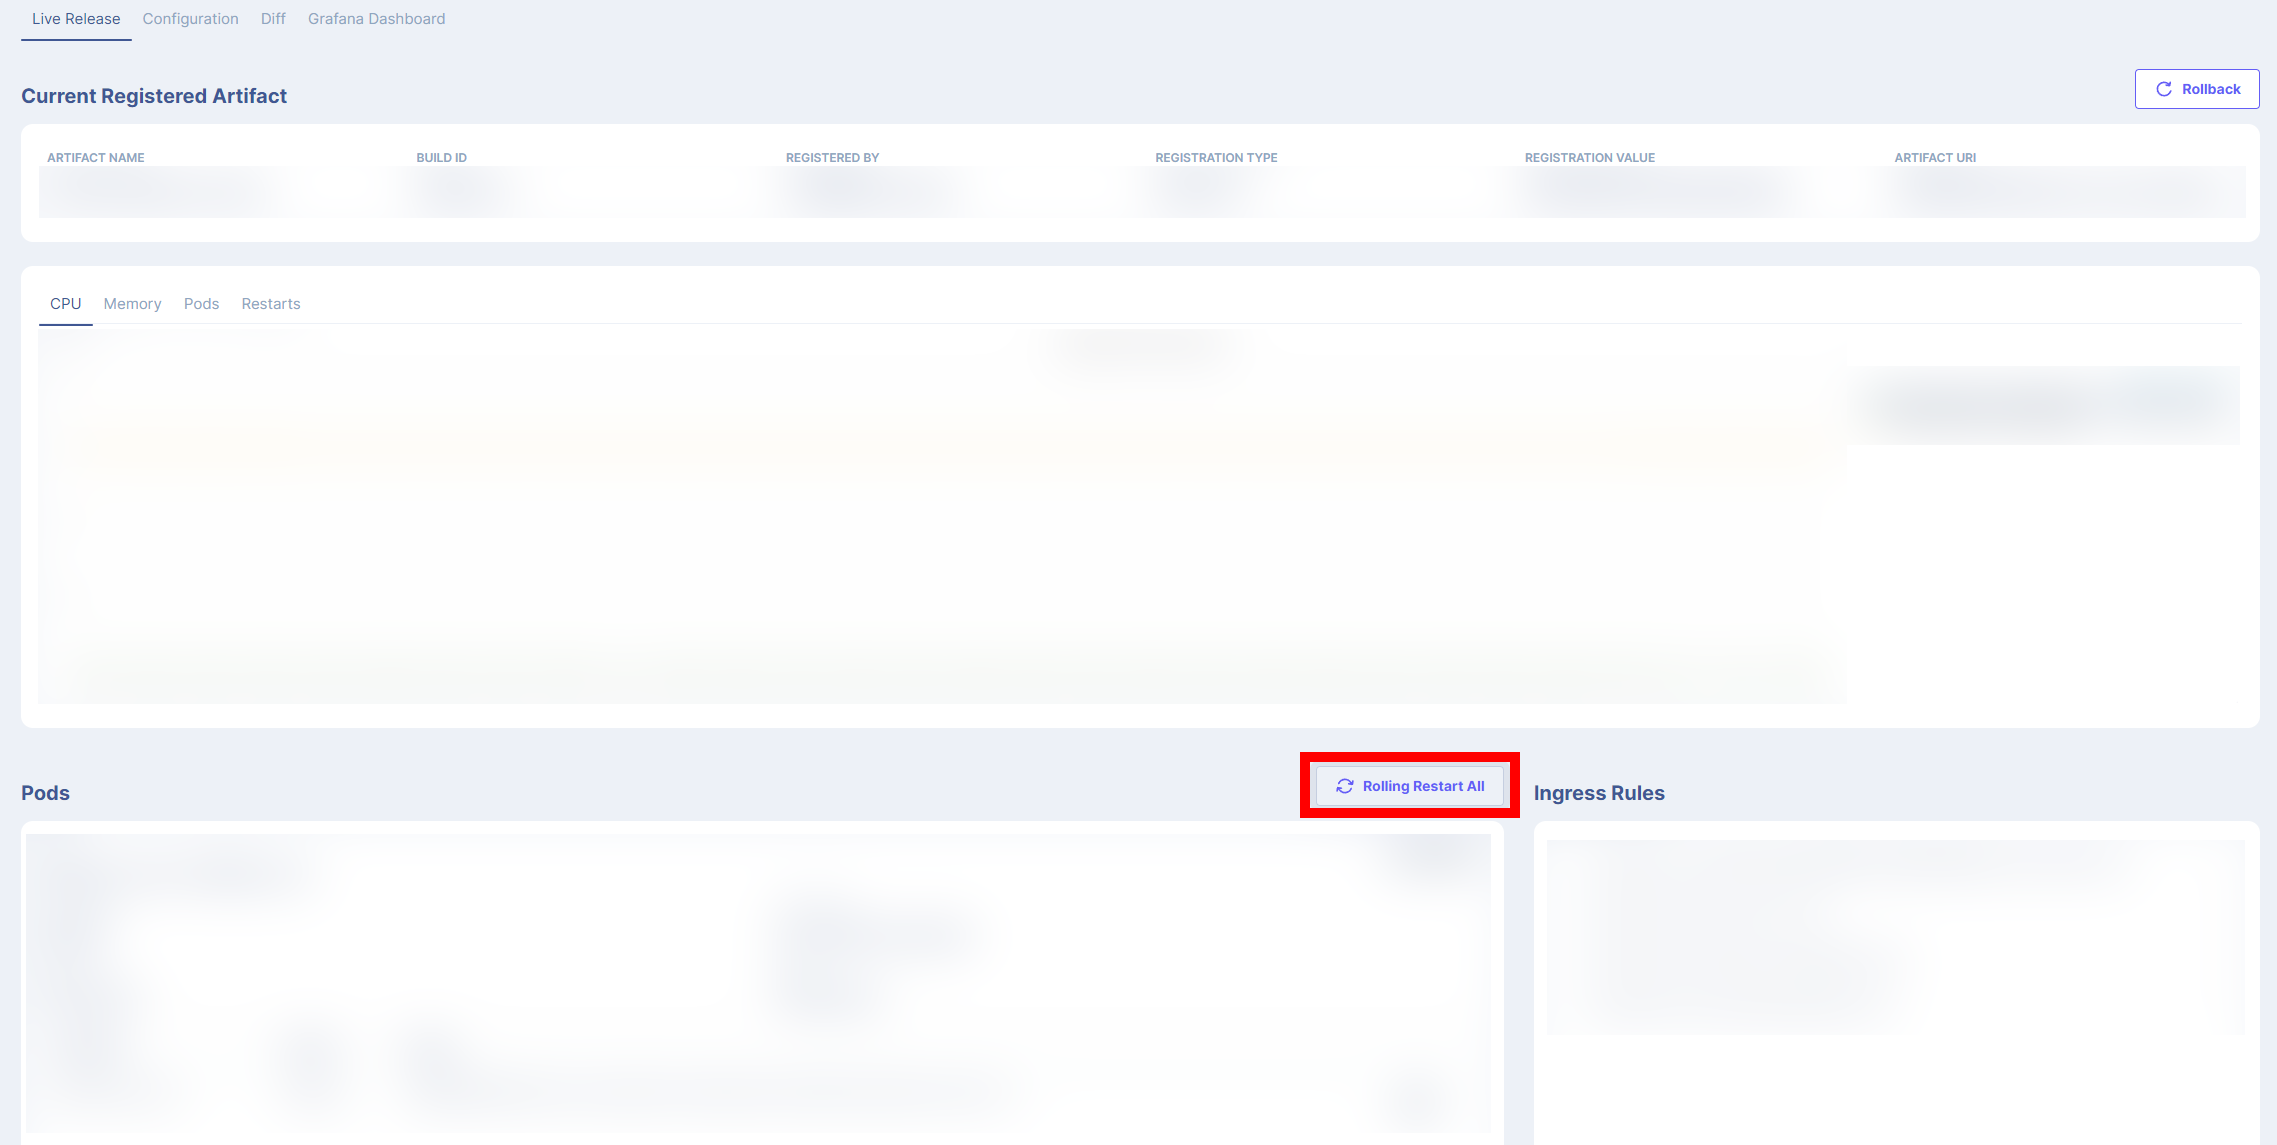Screen dimensions: 2277x1145
Task: Click the Artifact URI column header
Action: (1934, 158)
